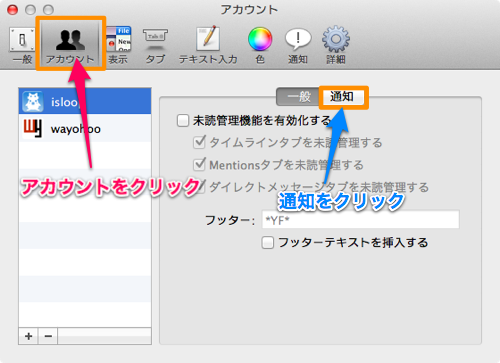Image resolution: width=500 pixels, height=363 pixels.
Task: Click the フッター text field
Action: coord(361,220)
